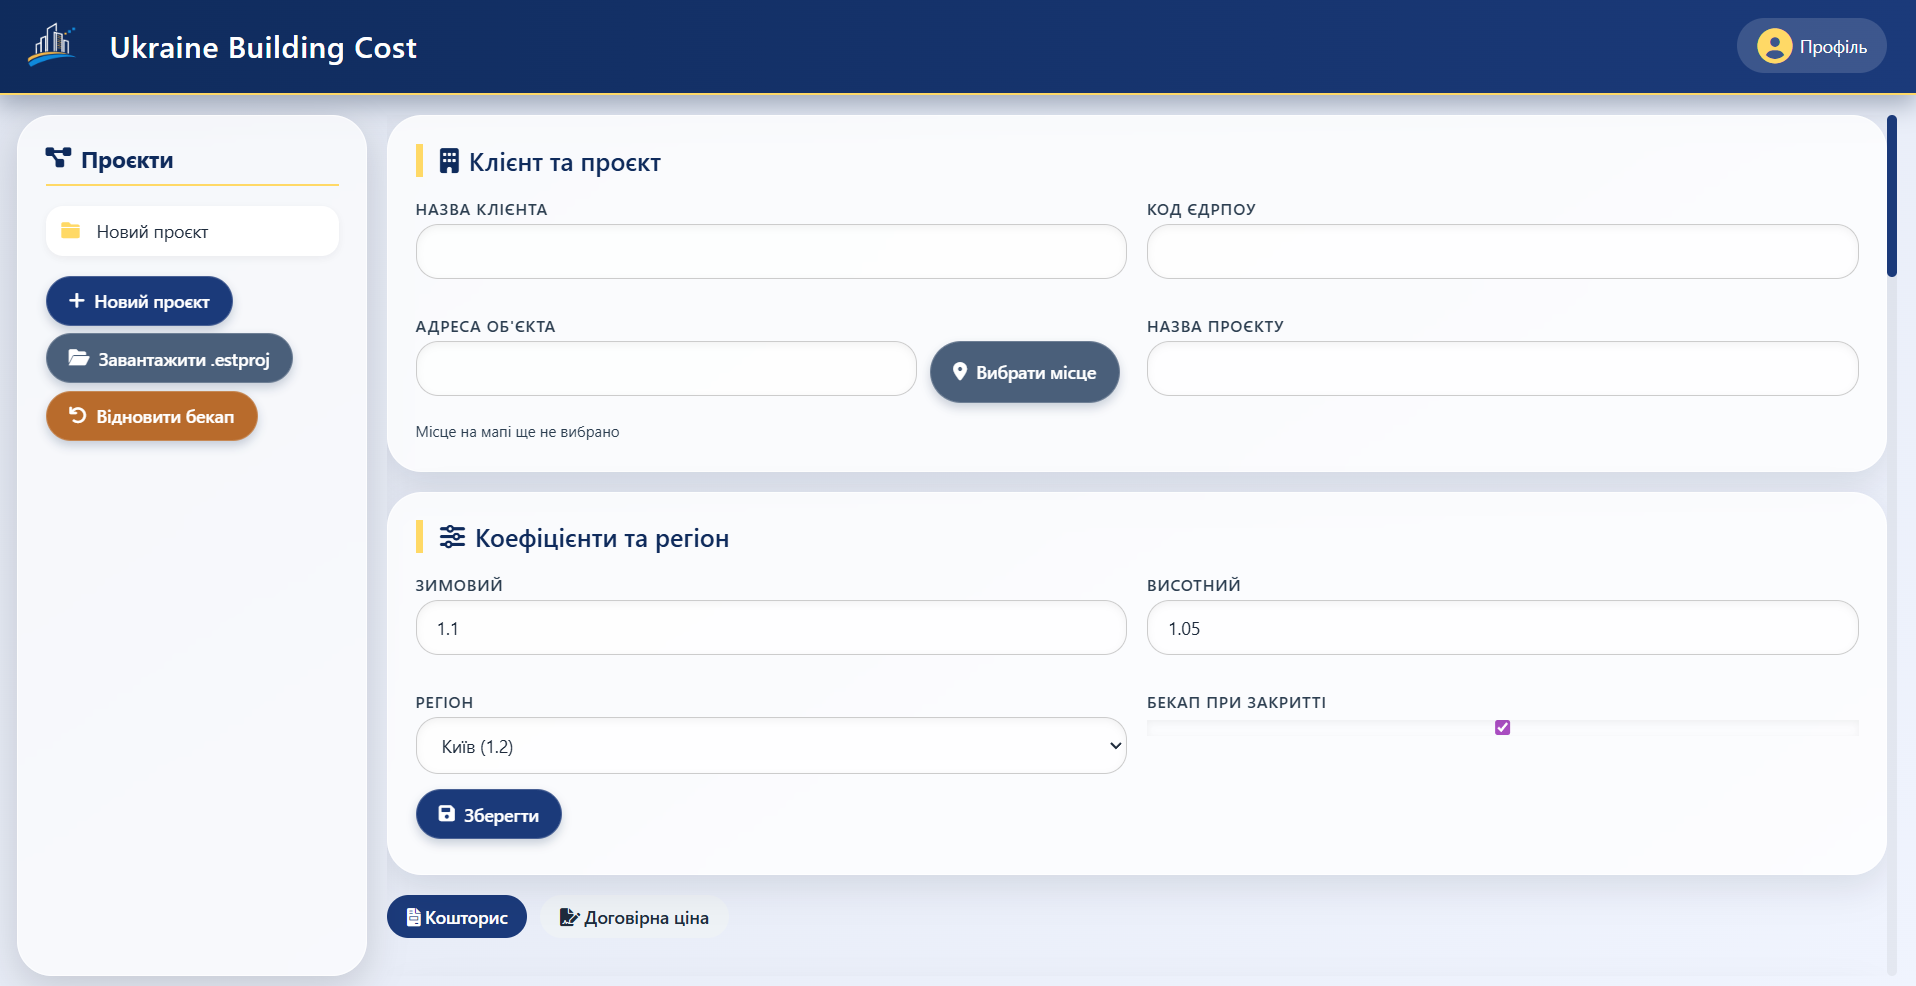Screen dimensions: 1916x986
Task: Click the open-folder icon on Завантажити .estproj
Action: 78,358
